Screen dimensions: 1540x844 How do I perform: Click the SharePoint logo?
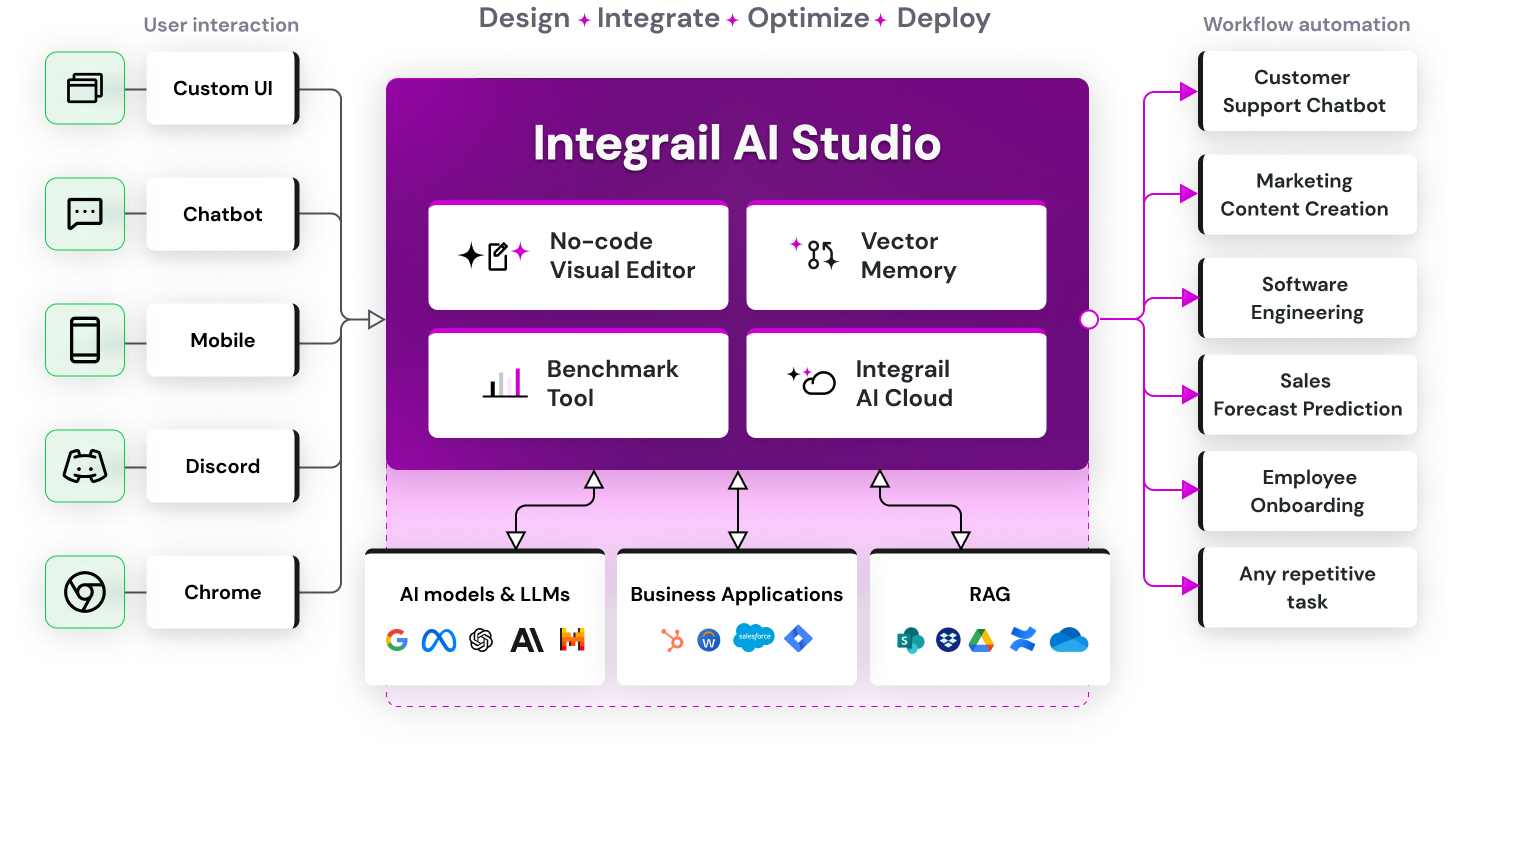point(910,640)
